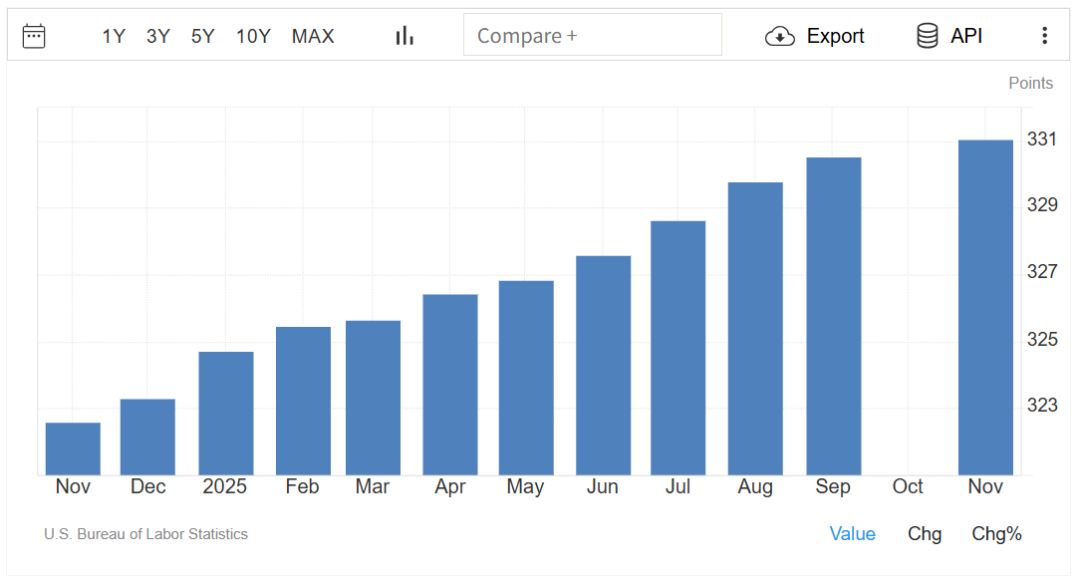Click the 331 axis value
The width and height of the screenshot is (1080, 587).
pyautogui.click(x=1042, y=139)
